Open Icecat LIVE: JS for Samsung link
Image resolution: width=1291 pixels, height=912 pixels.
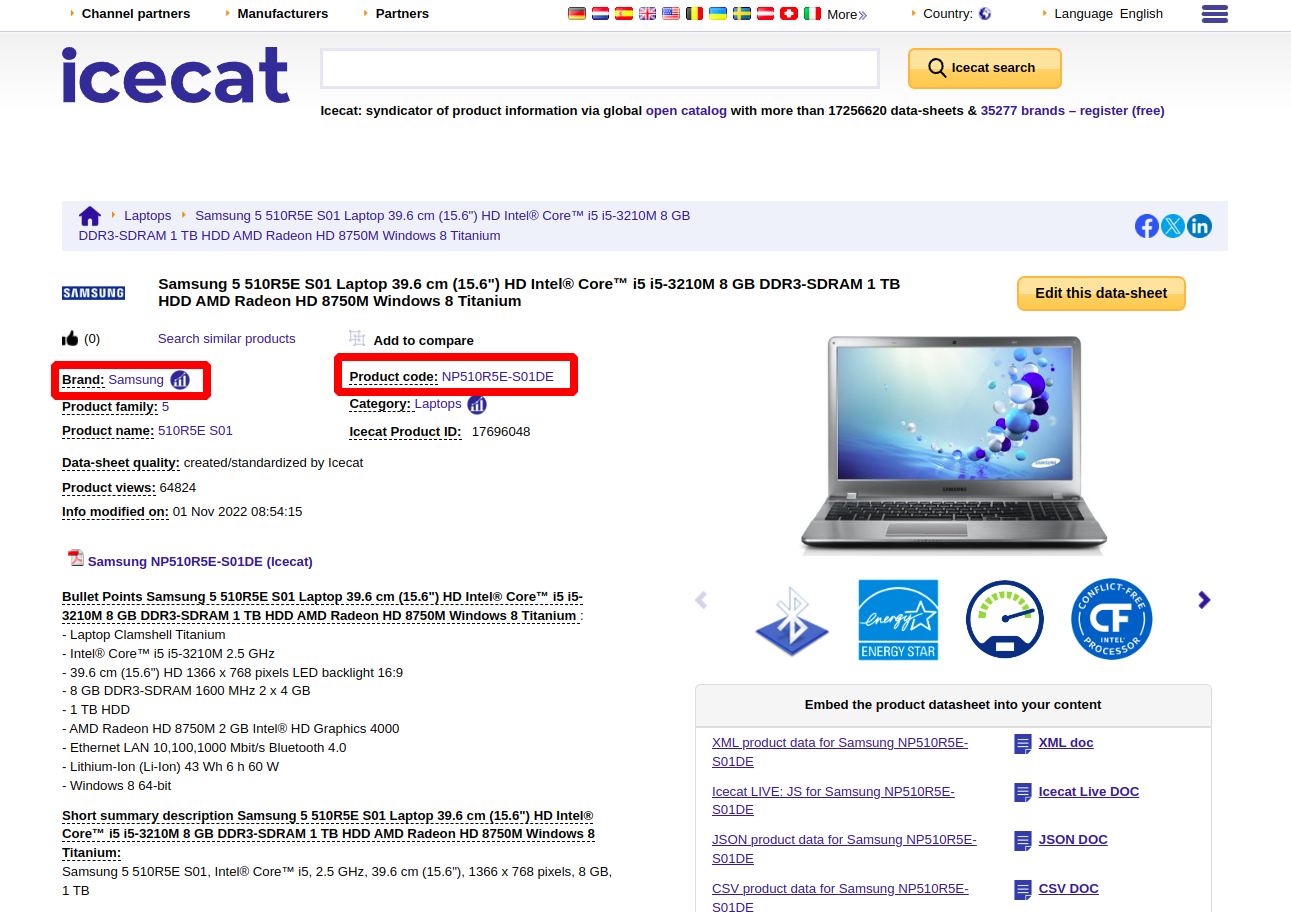point(833,800)
